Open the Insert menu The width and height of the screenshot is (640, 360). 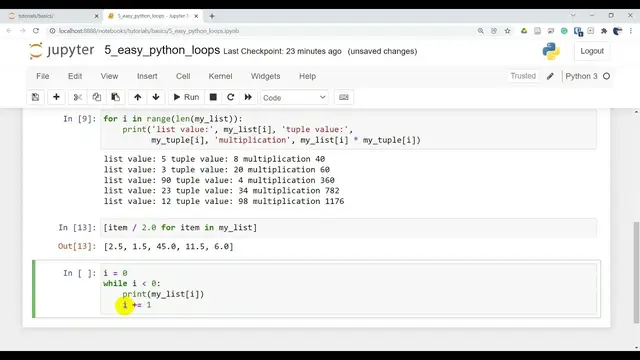pos(147,76)
